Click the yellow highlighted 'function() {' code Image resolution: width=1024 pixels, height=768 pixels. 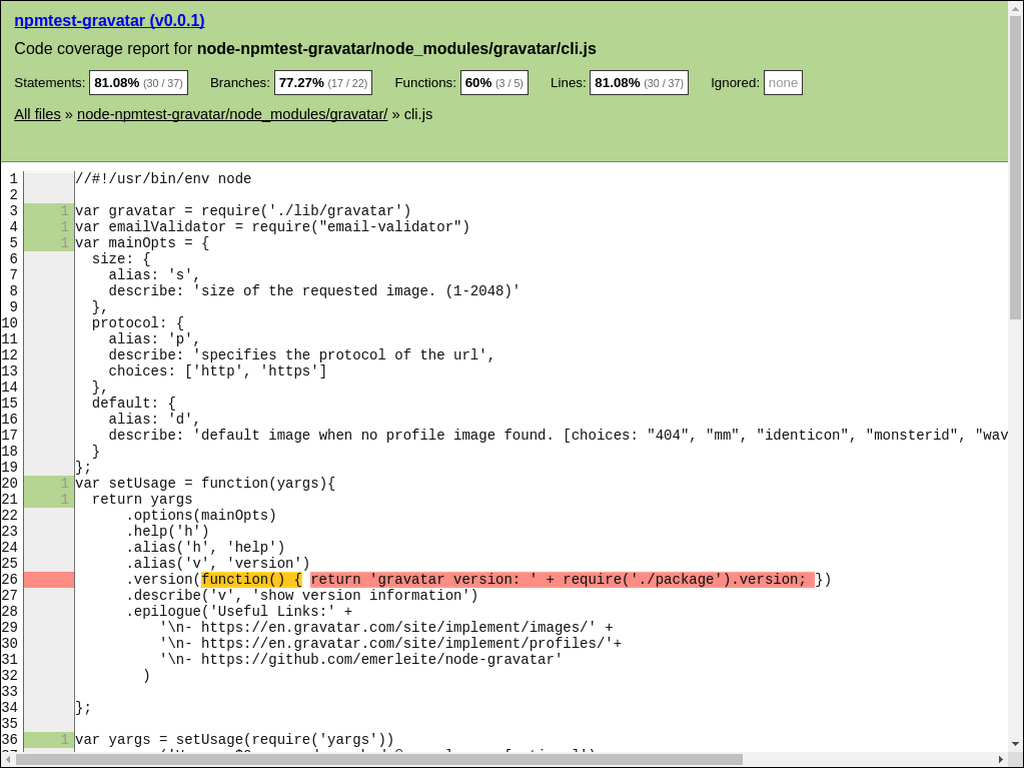pos(252,580)
